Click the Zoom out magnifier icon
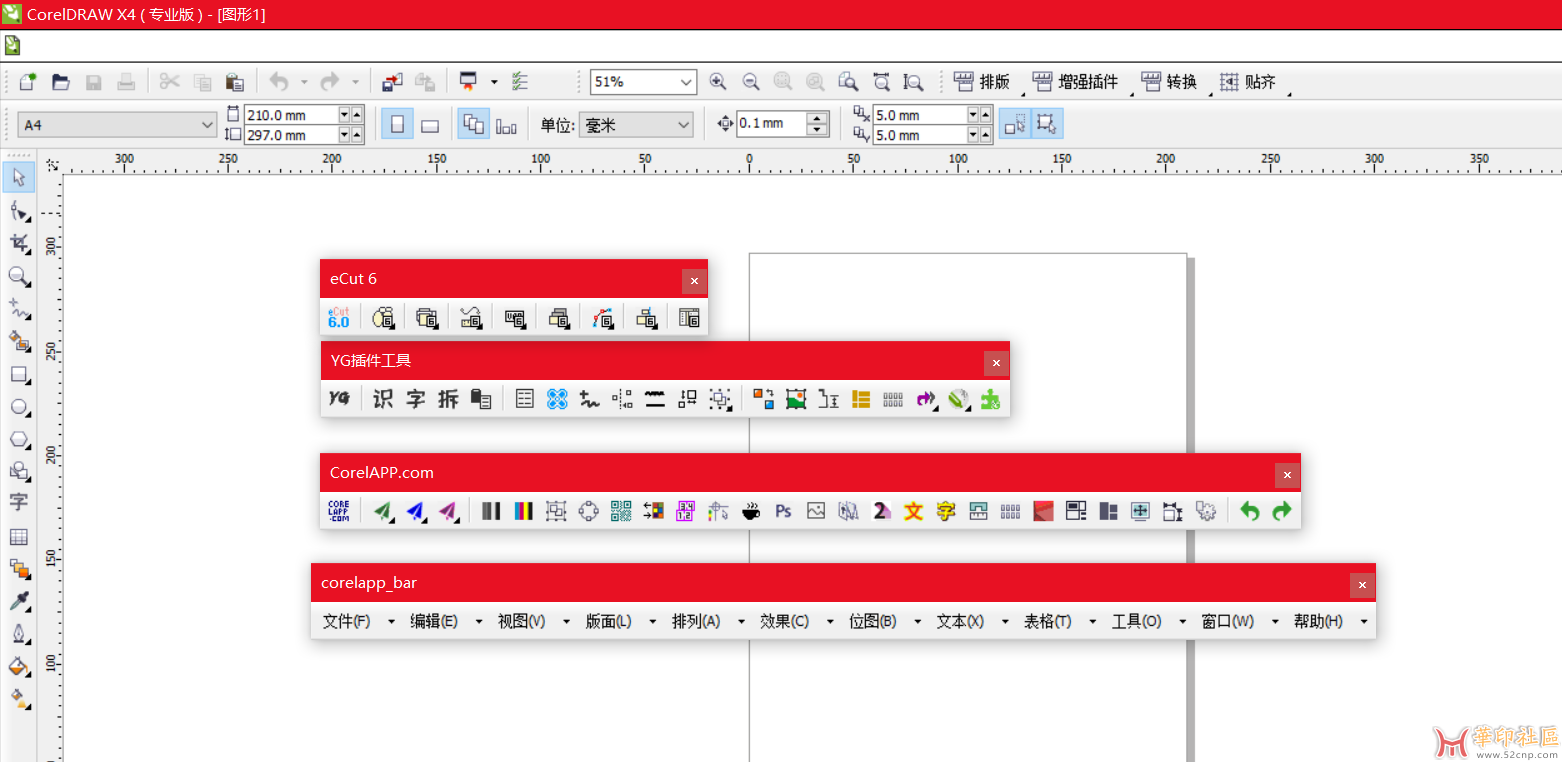 750,82
